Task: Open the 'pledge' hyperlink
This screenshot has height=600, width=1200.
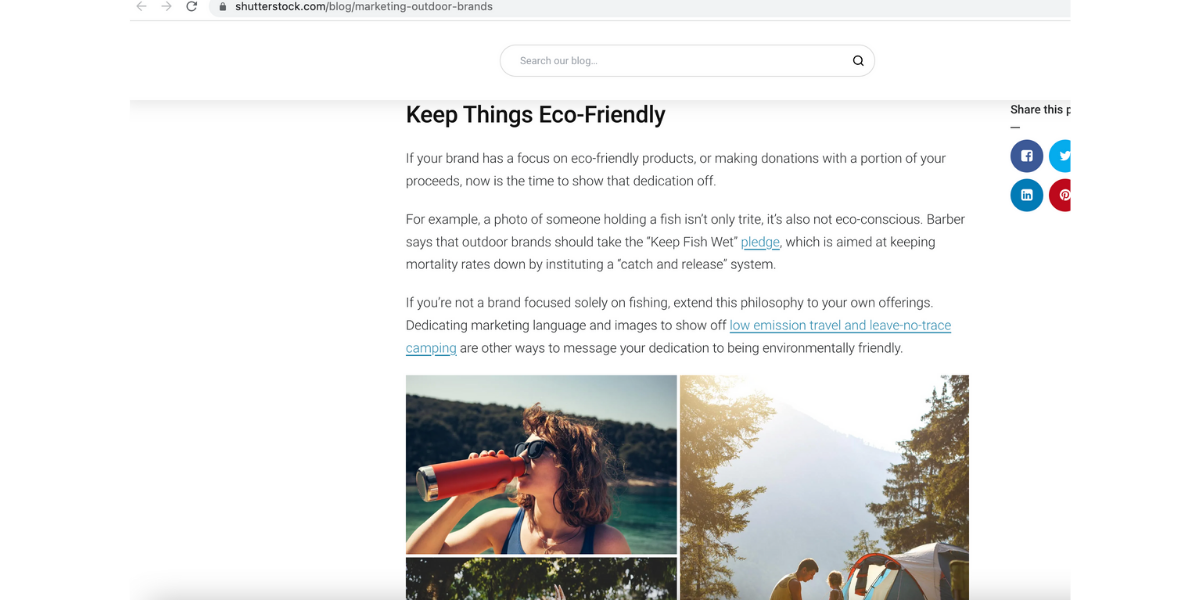Action: [x=760, y=242]
